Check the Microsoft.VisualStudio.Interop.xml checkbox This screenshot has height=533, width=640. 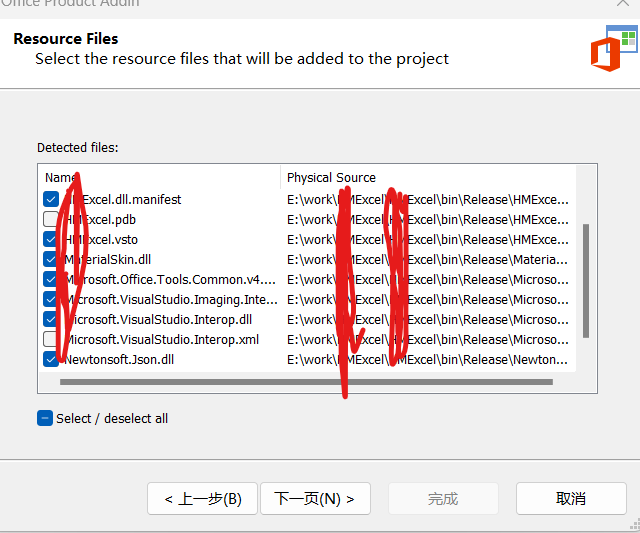pyautogui.click(x=51, y=340)
